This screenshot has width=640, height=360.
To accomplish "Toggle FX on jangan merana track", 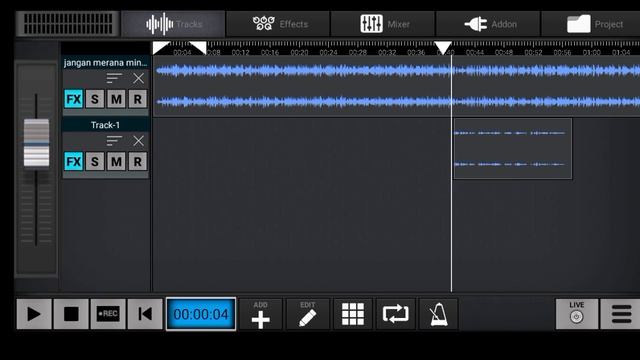I will (x=73, y=99).
